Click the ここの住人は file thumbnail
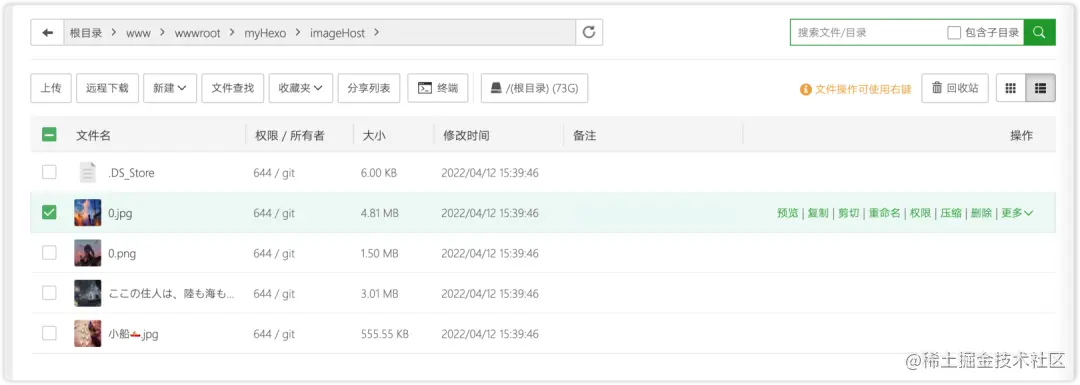Screen dimensions: 1080x385 (x=87, y=293)
